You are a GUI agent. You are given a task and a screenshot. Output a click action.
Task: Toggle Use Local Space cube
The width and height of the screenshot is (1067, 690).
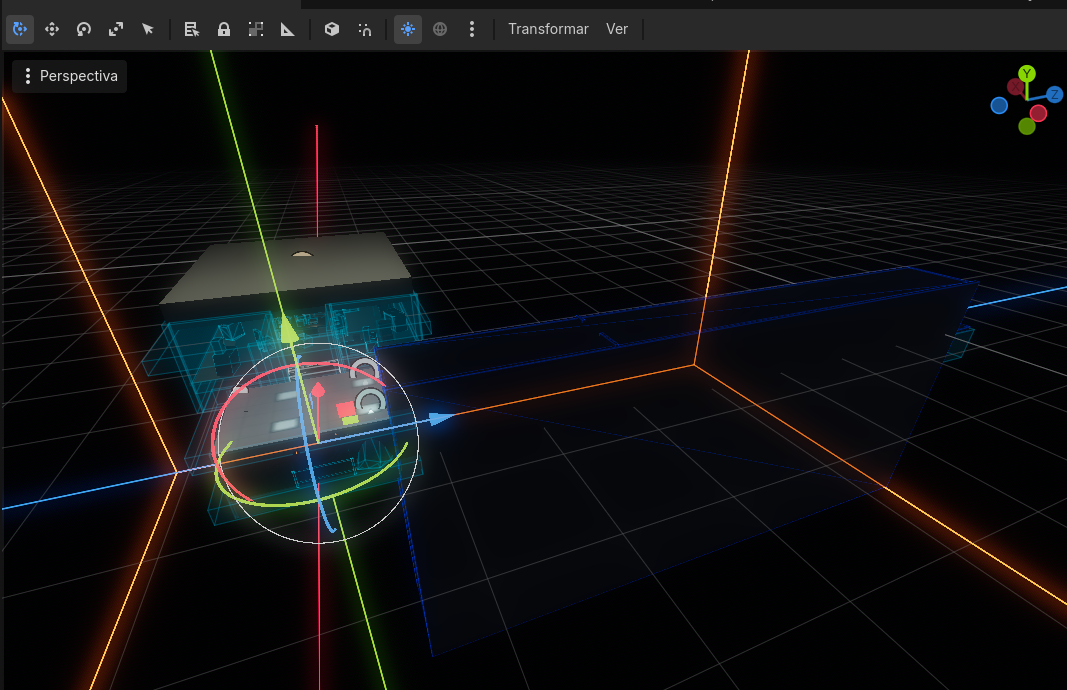click(332, 29)
